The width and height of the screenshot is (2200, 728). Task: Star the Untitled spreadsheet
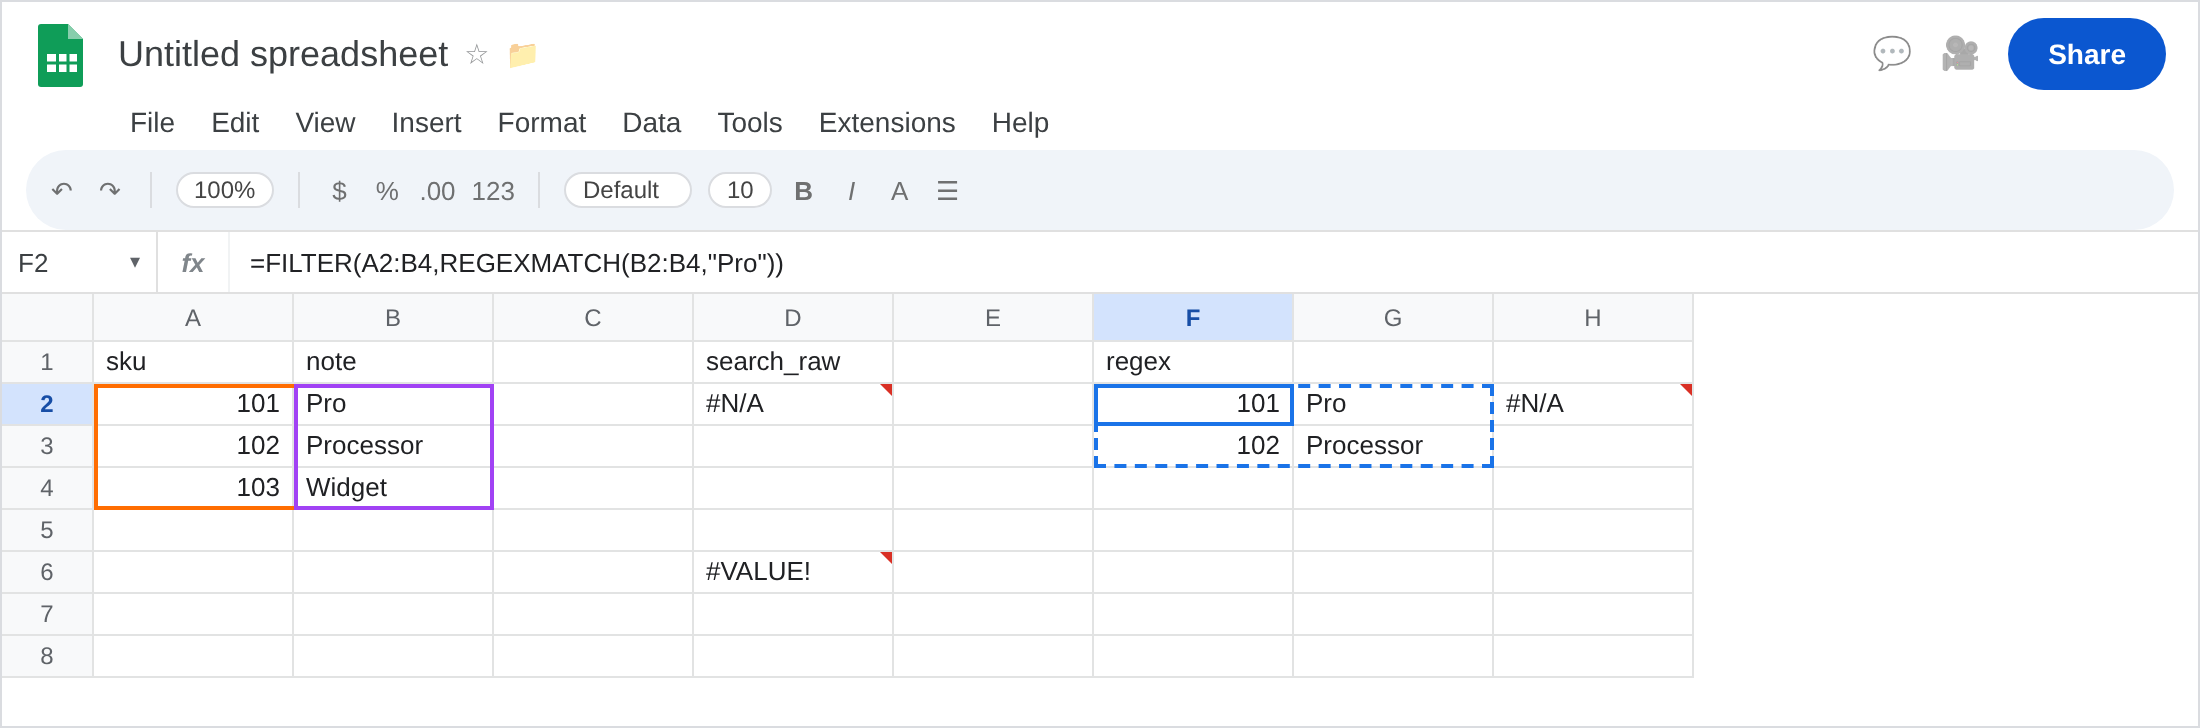click(477, 54)
